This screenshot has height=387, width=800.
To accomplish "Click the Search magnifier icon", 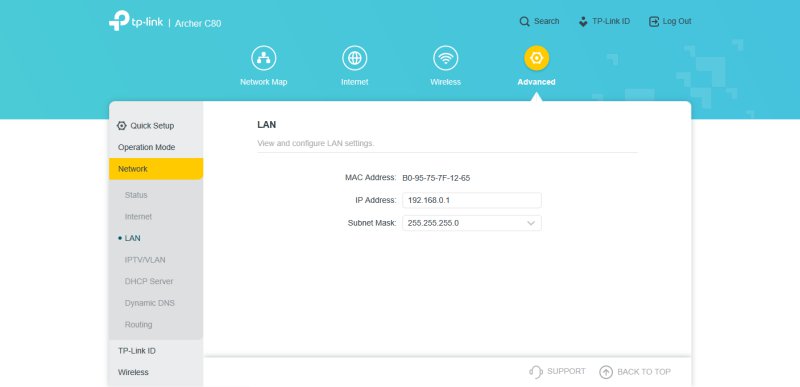I will coord(524,21).
